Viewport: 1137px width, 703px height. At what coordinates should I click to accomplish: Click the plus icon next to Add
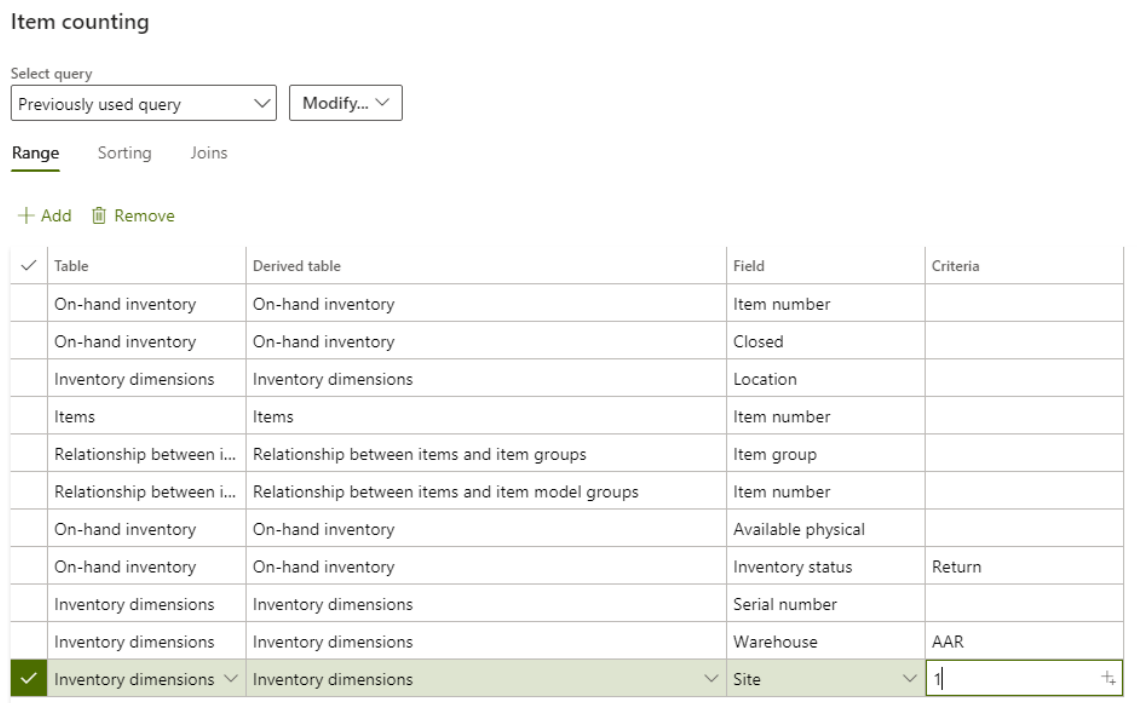[x=25, y=216]
